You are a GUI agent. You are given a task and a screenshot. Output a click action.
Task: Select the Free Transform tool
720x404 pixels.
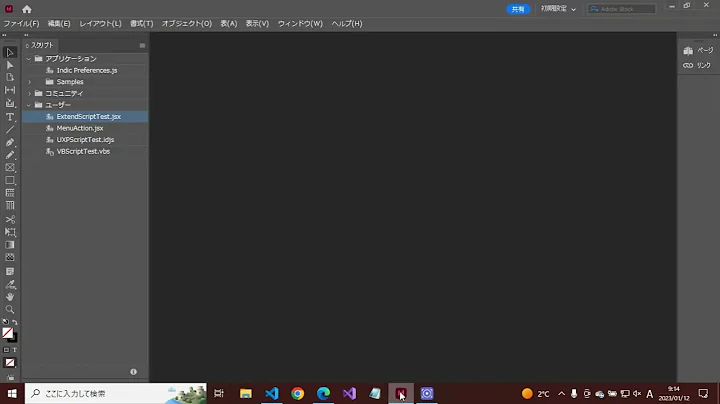pos(10,232)
